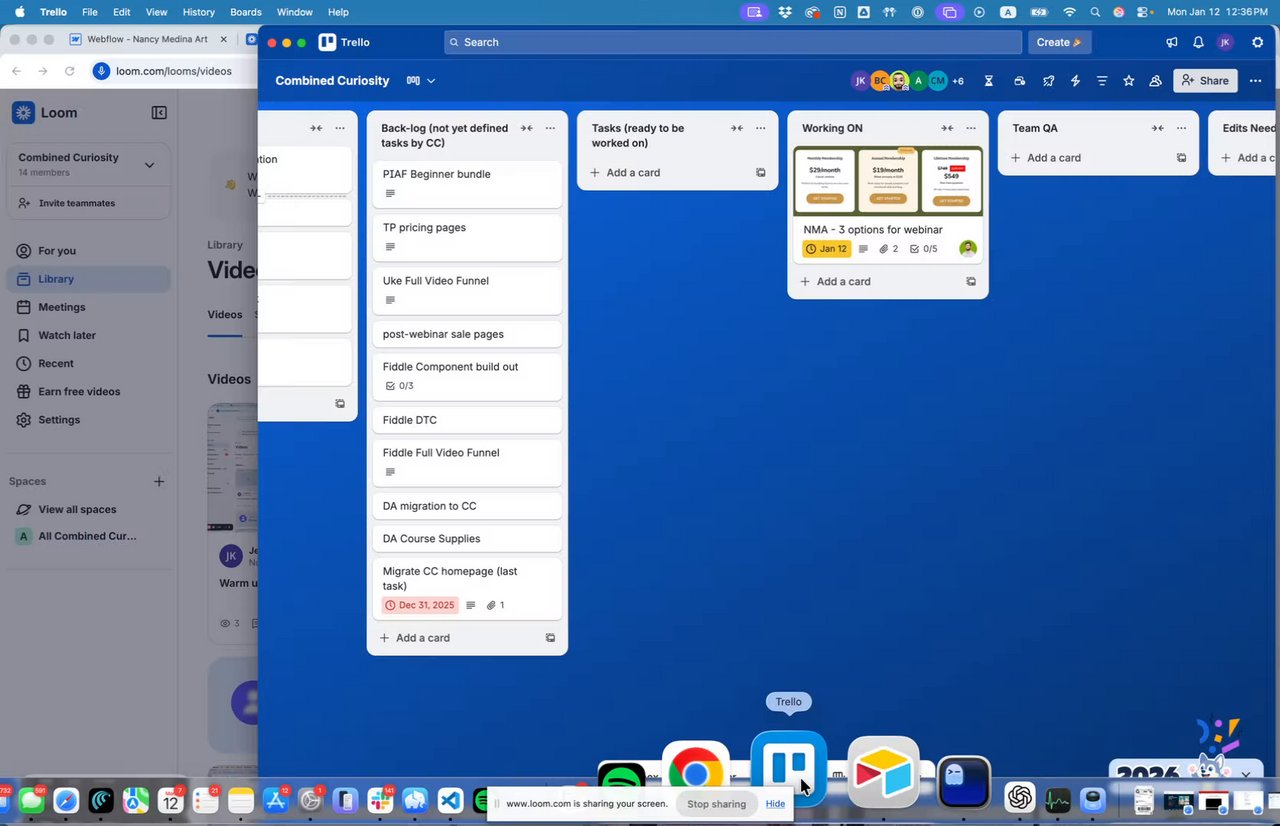Open the DA Course Supplies card
This screenshot has height=826, width=1280.
tap(467, 539)
